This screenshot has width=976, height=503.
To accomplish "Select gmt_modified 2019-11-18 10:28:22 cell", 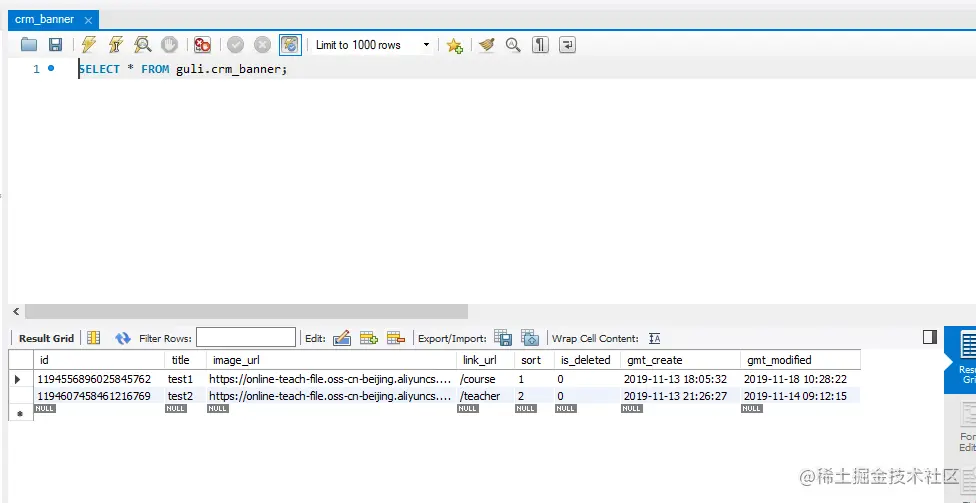I will [800, 379].
